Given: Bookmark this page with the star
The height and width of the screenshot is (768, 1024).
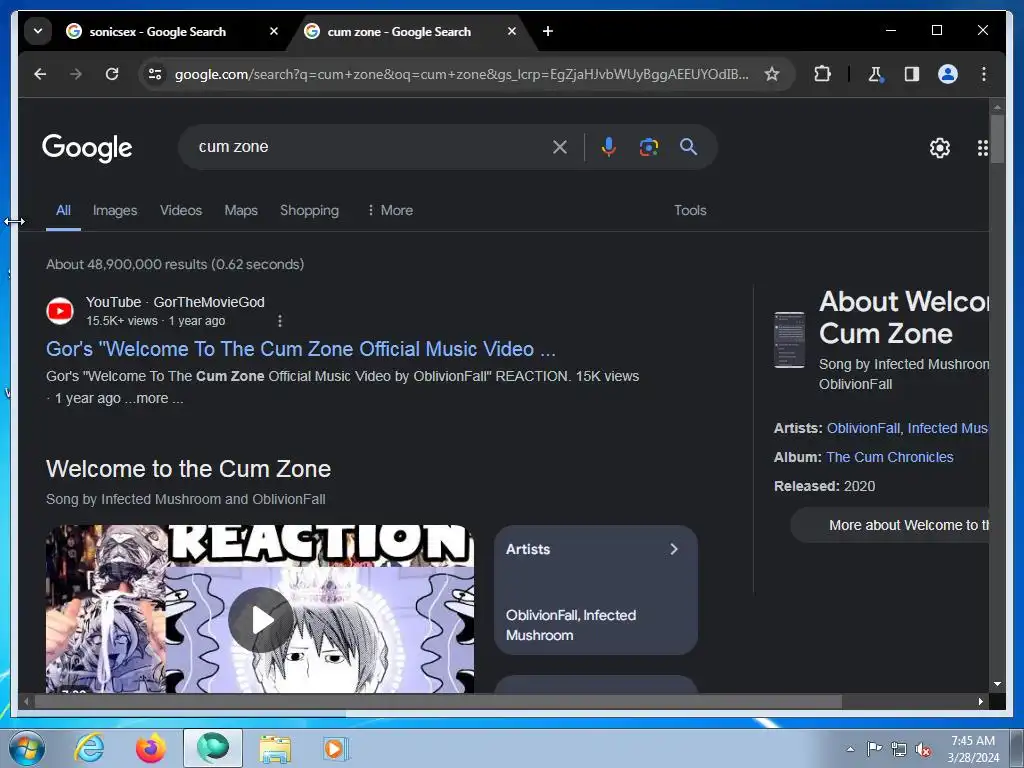Looking at the screenshot, I should coord(772,74).
